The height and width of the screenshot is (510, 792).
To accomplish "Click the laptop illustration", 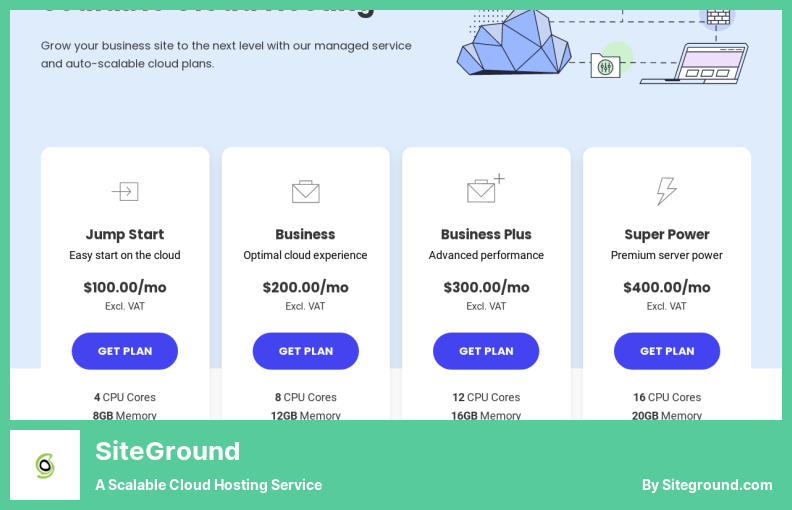I will 694,63.
